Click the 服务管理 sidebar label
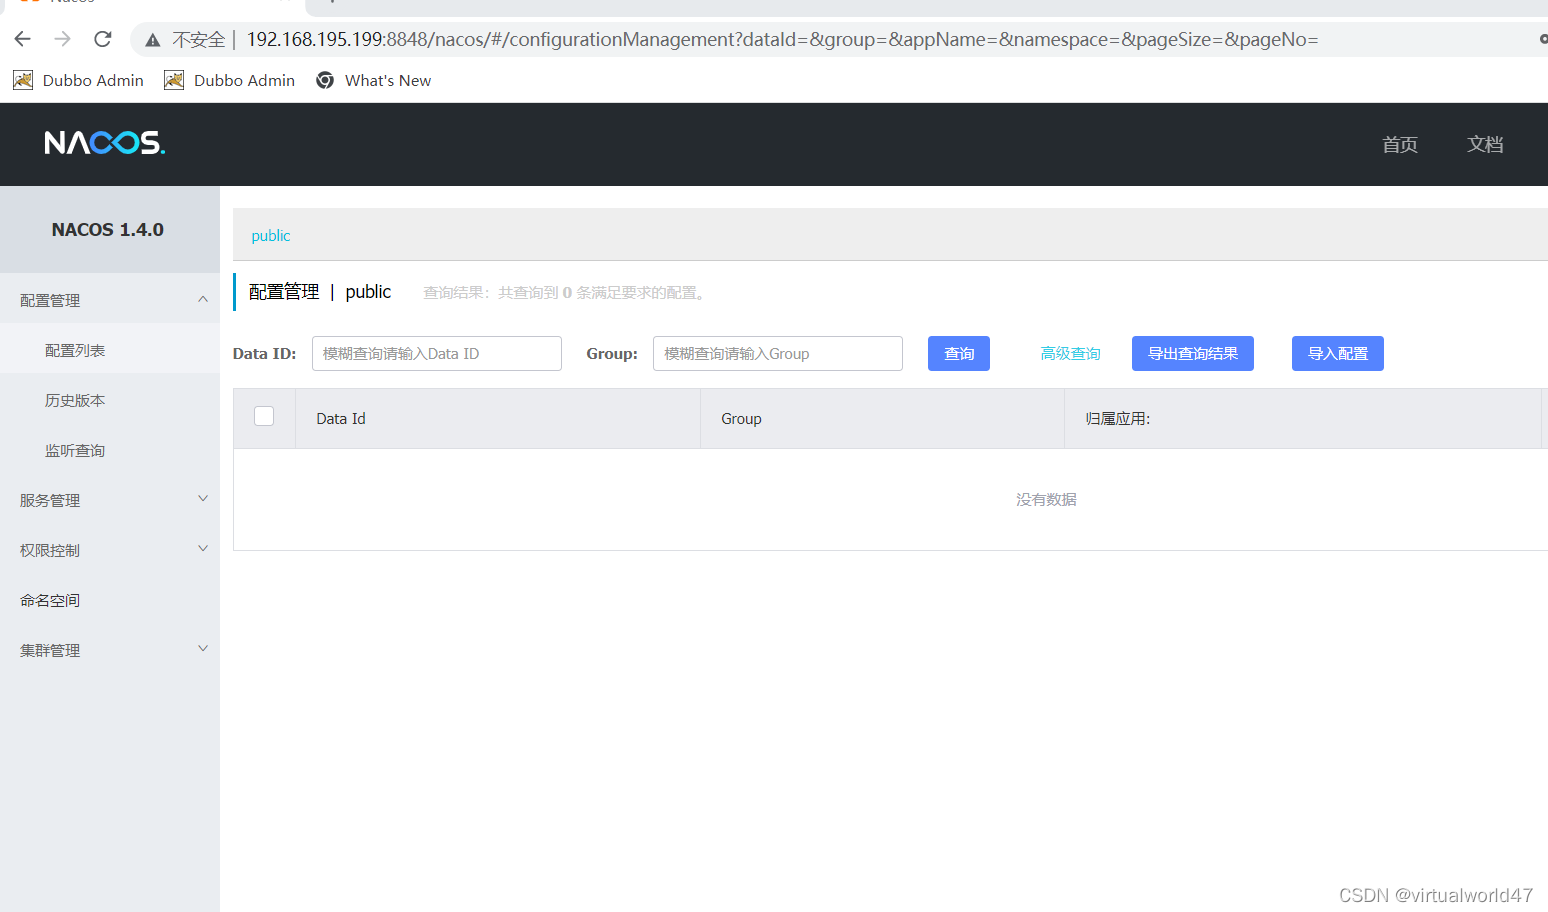The width and height of the screenshot is (1548, 912). click(50, 500)
